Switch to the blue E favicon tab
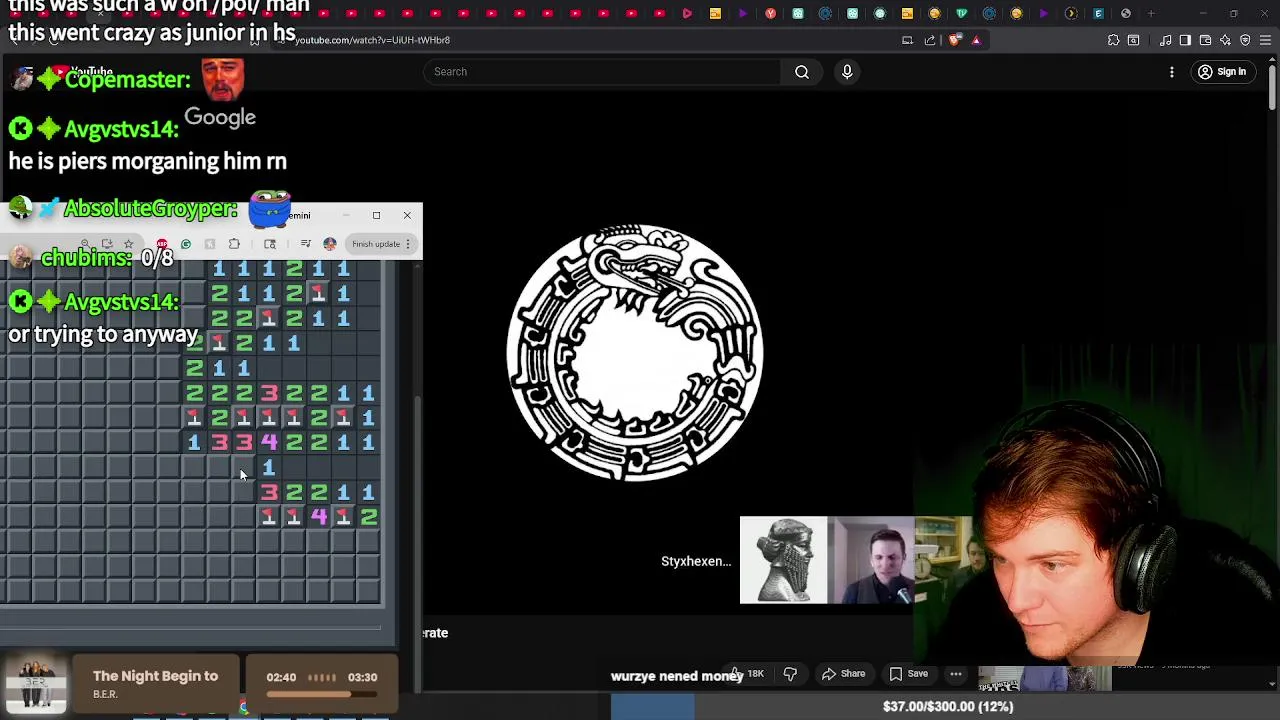The height and width of the screenshot is (720, 1280). pyautogui.click(x=1098, y=13)
